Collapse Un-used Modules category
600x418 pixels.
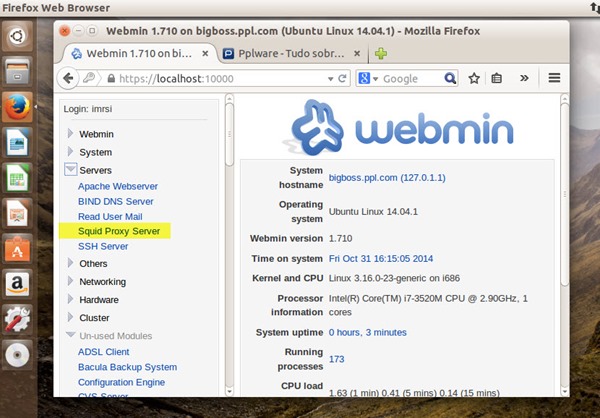[70, 335]
